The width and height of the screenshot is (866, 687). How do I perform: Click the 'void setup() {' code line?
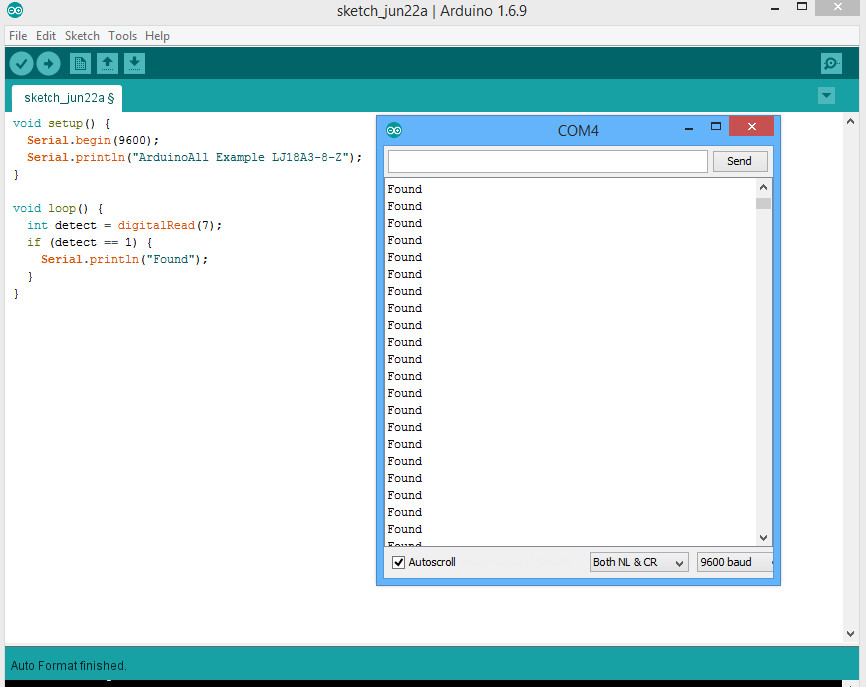click(x=61, y=123)
